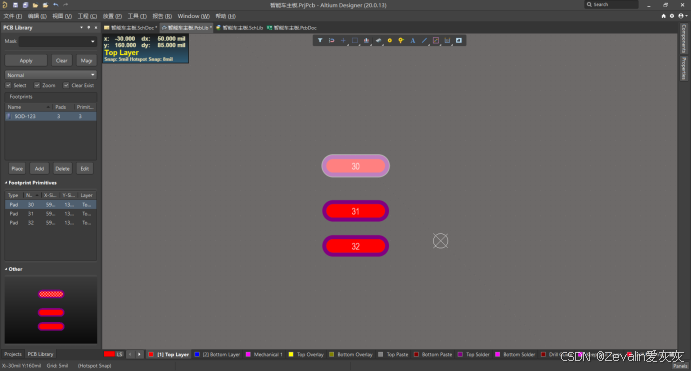Select the Top Paste layer tab
Screen dimensions: 692x371
[x=393, y=354]
